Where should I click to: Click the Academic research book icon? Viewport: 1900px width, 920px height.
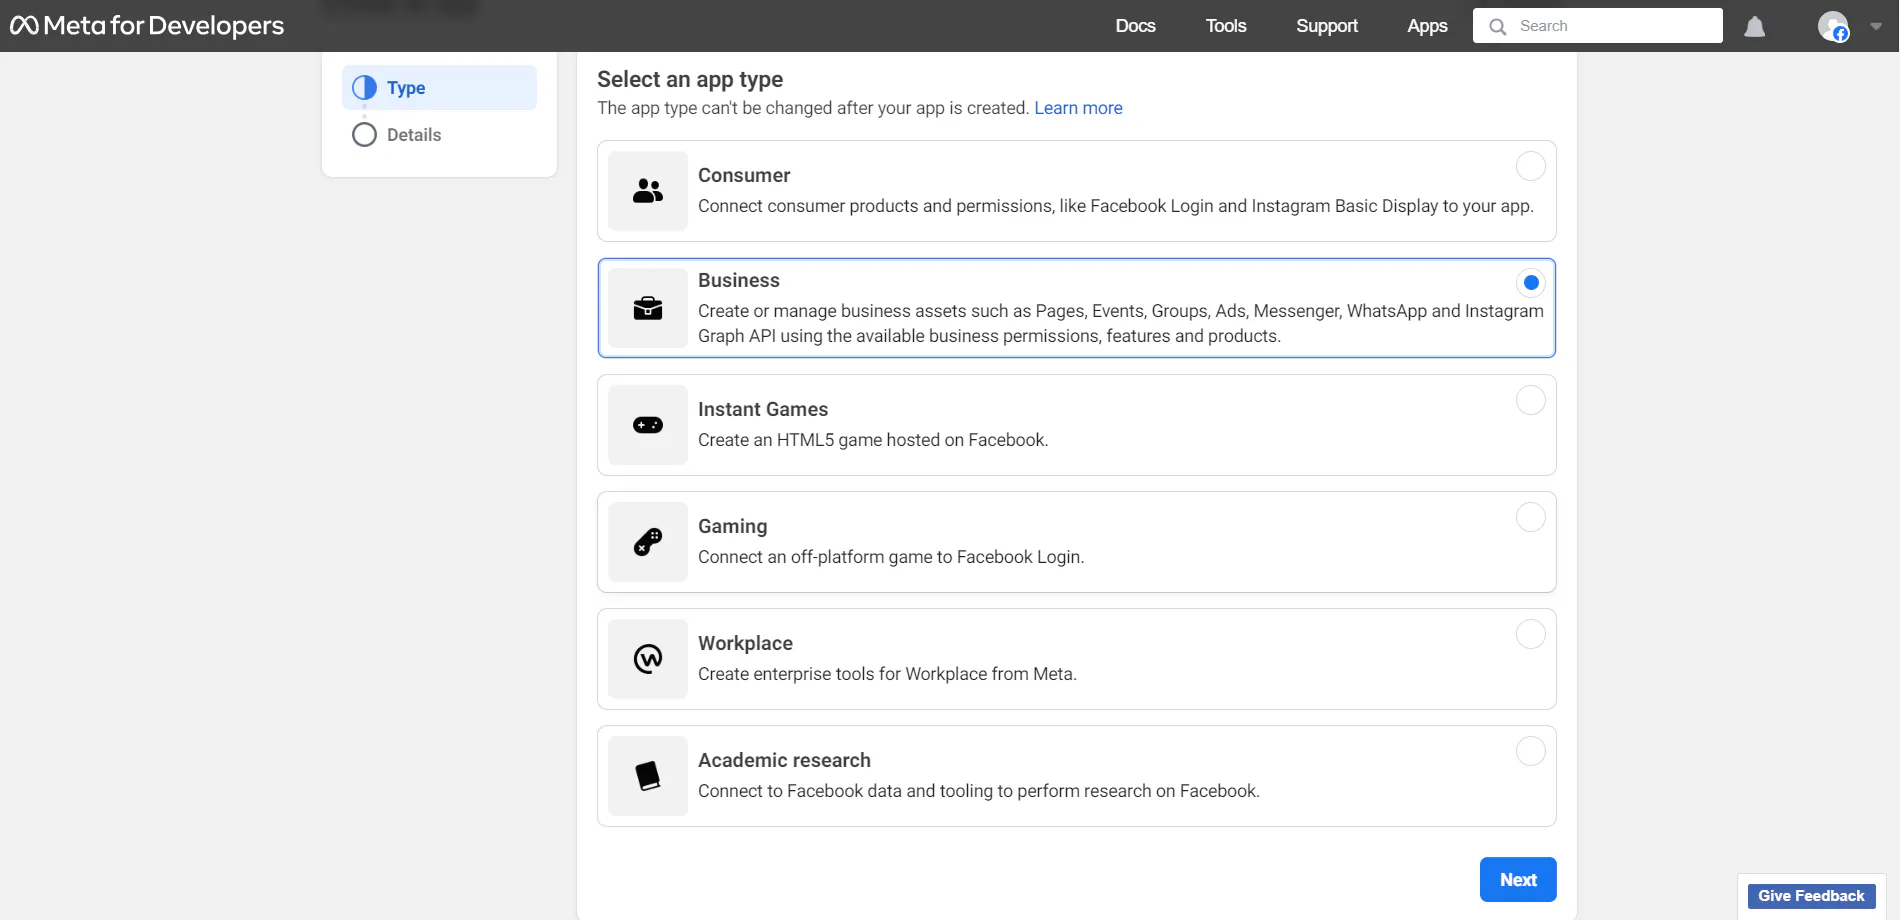pyautogui.click(x=647, y=776)
